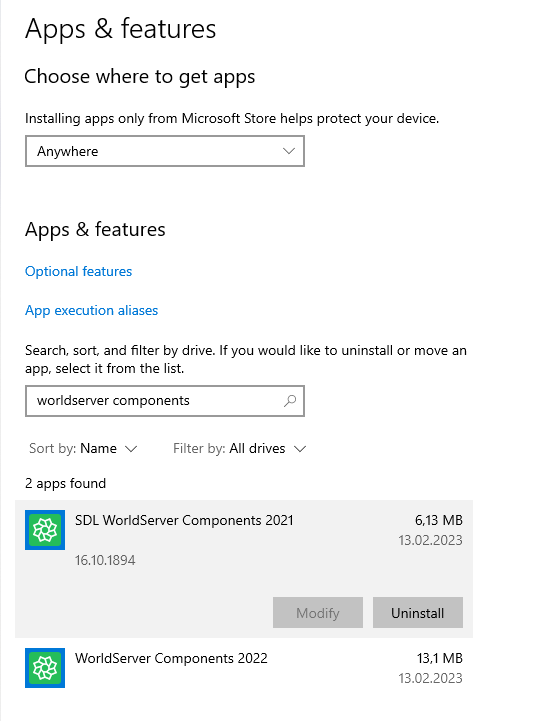Open the App execution aliases link
This screenshot has height=721, width=546.
point(92,310)
